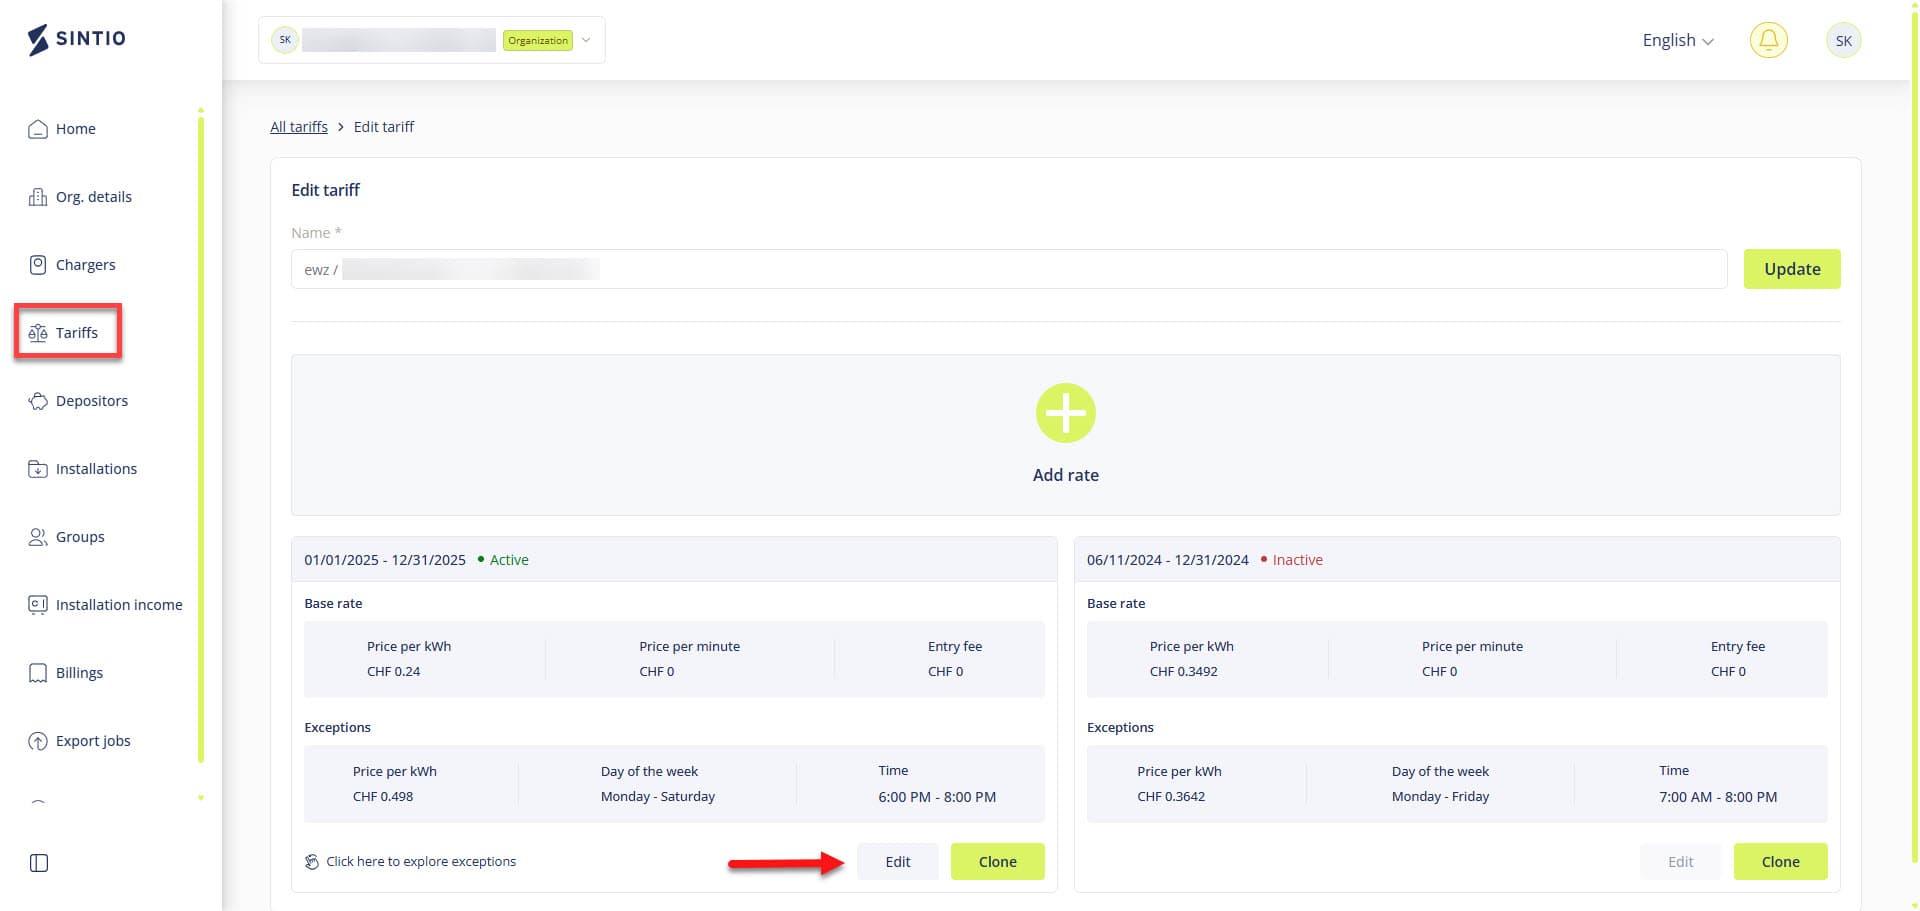Screen dimensions: 1920x911
Task: Open notifications bell icon
Action: [1768, 41]
